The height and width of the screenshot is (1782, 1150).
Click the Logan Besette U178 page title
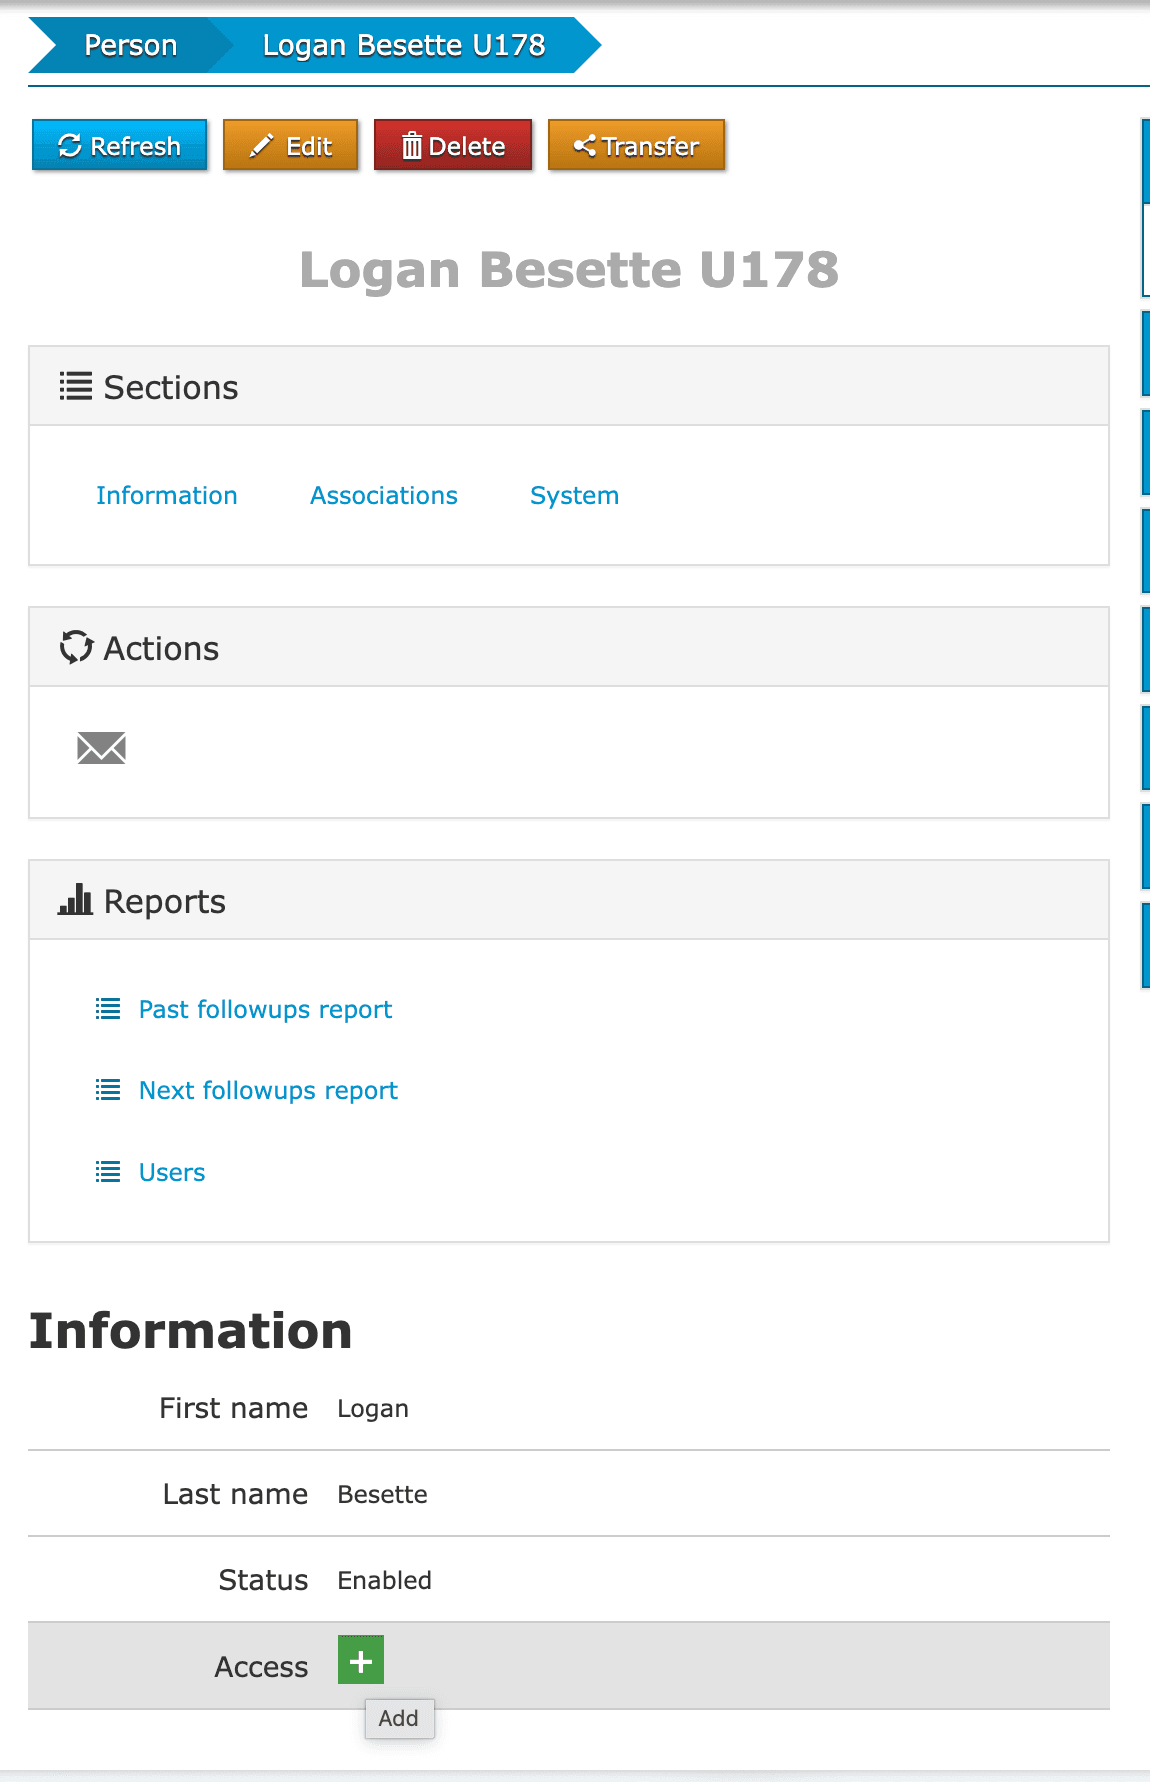pyautogui.click(x=569, y=270)
